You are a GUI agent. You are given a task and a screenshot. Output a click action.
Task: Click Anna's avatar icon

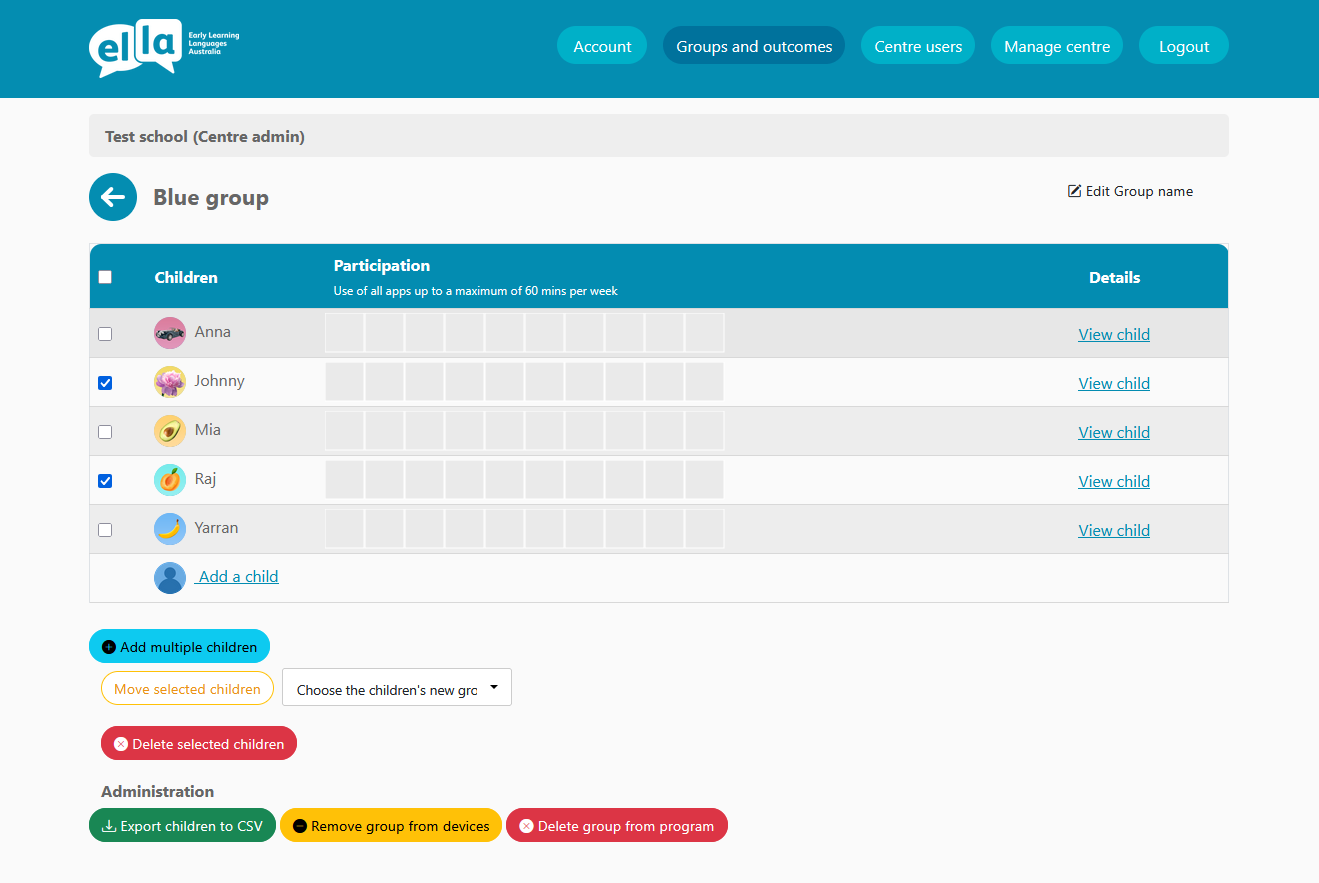point(170,333)
